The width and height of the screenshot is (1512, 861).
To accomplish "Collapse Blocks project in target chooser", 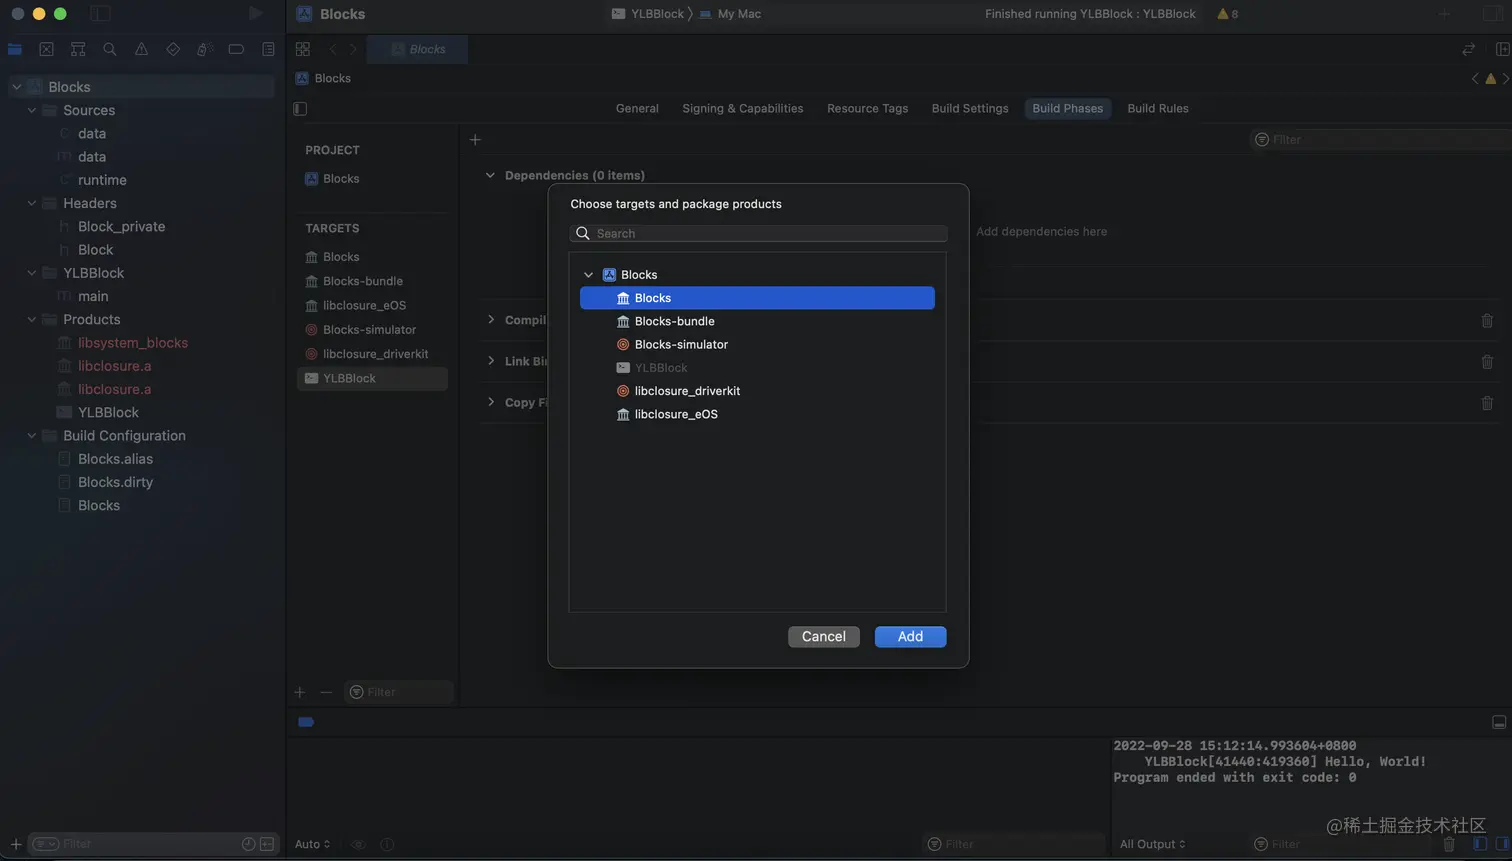I will pyautogui.click(x=589, y=275).
